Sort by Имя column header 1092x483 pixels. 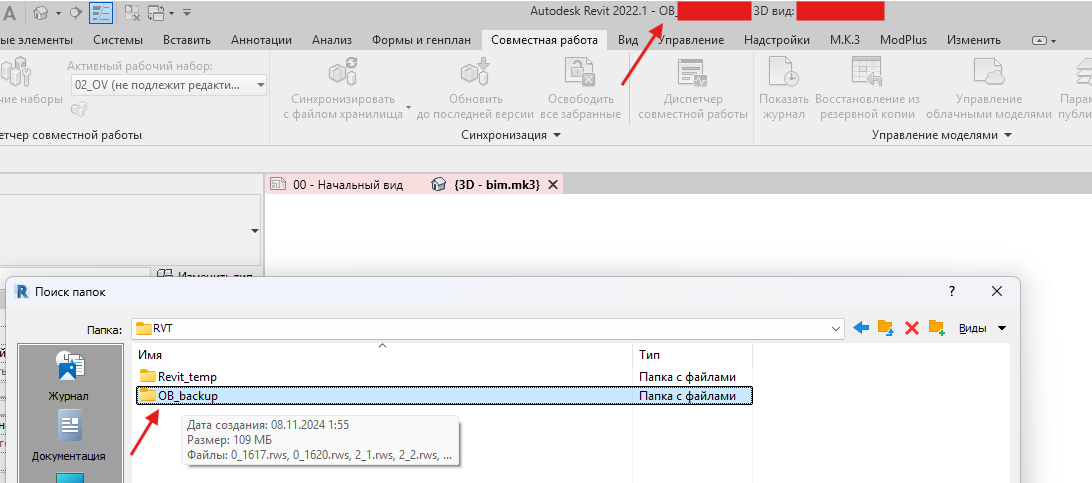pyautogui.click(x=382, y=355)
